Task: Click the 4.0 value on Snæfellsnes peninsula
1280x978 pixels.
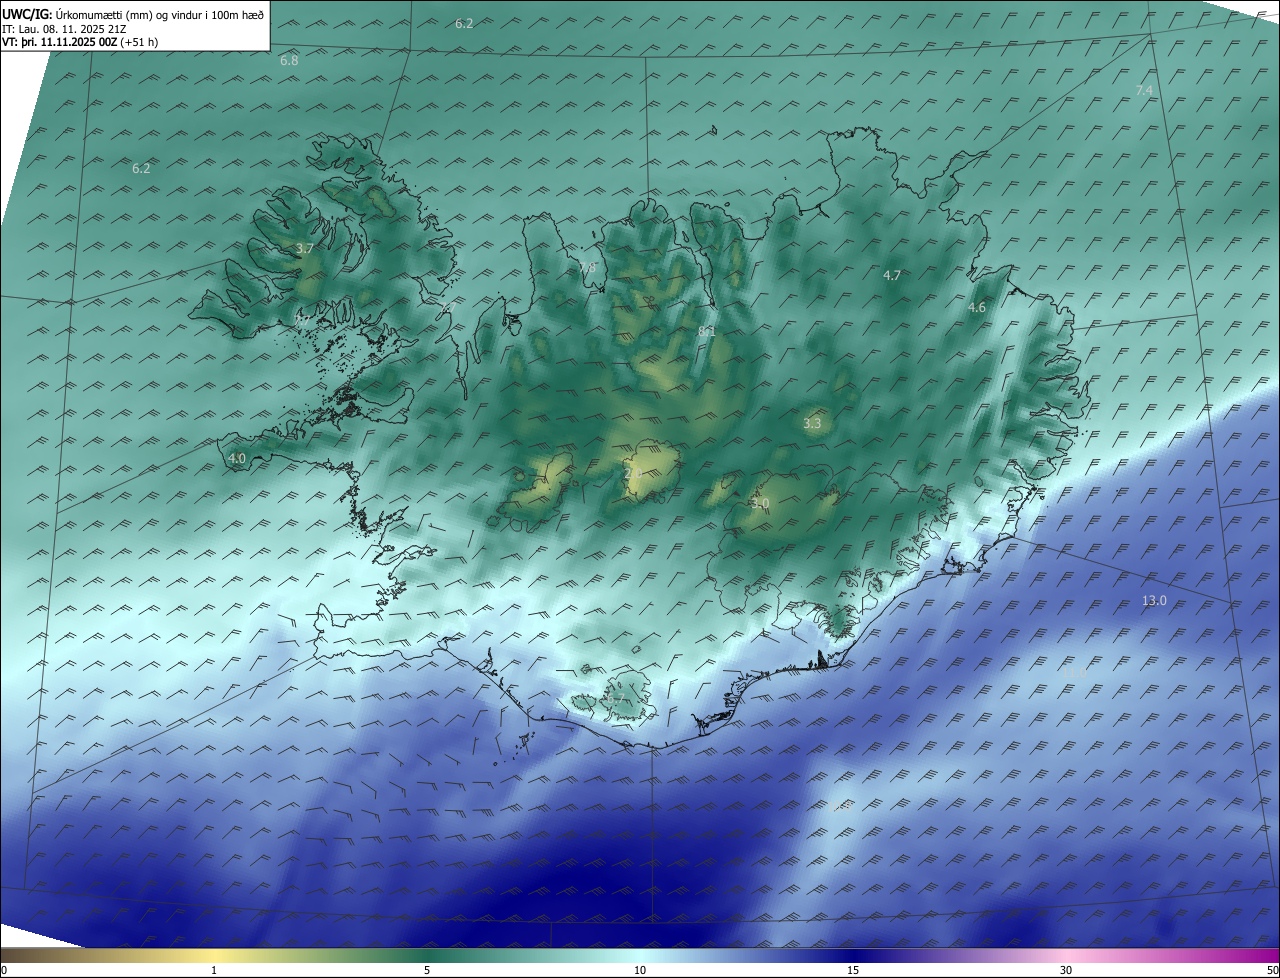Action: 237,459
